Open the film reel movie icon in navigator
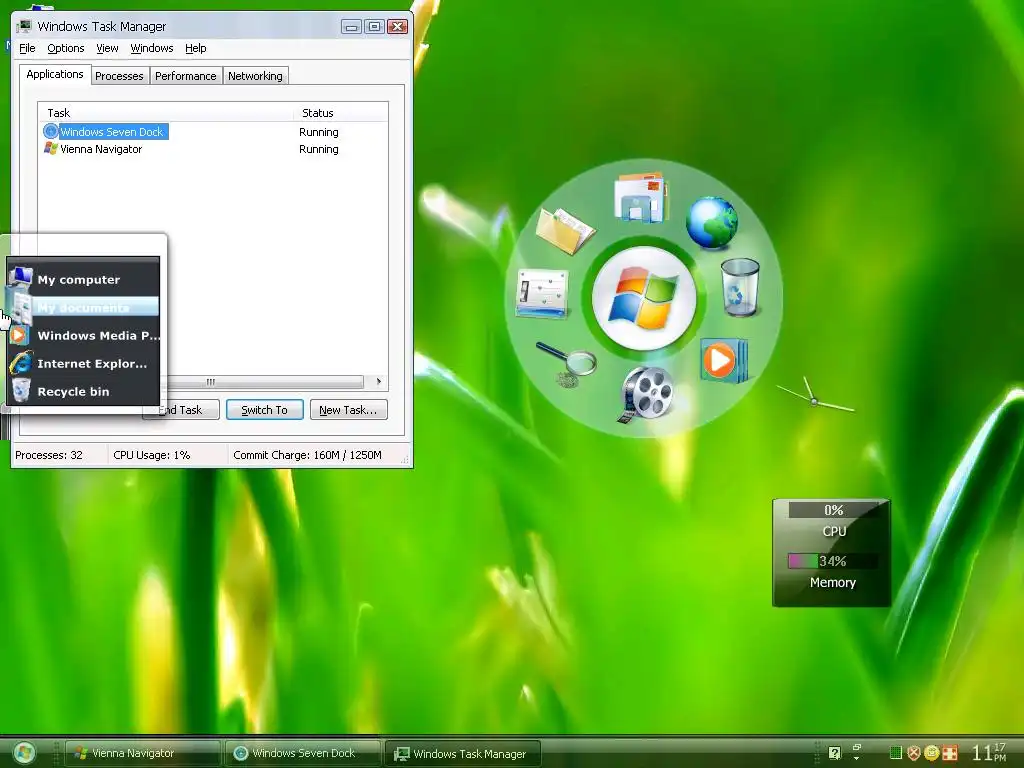This screenshot has width=1024, height=768. point(646,394)
